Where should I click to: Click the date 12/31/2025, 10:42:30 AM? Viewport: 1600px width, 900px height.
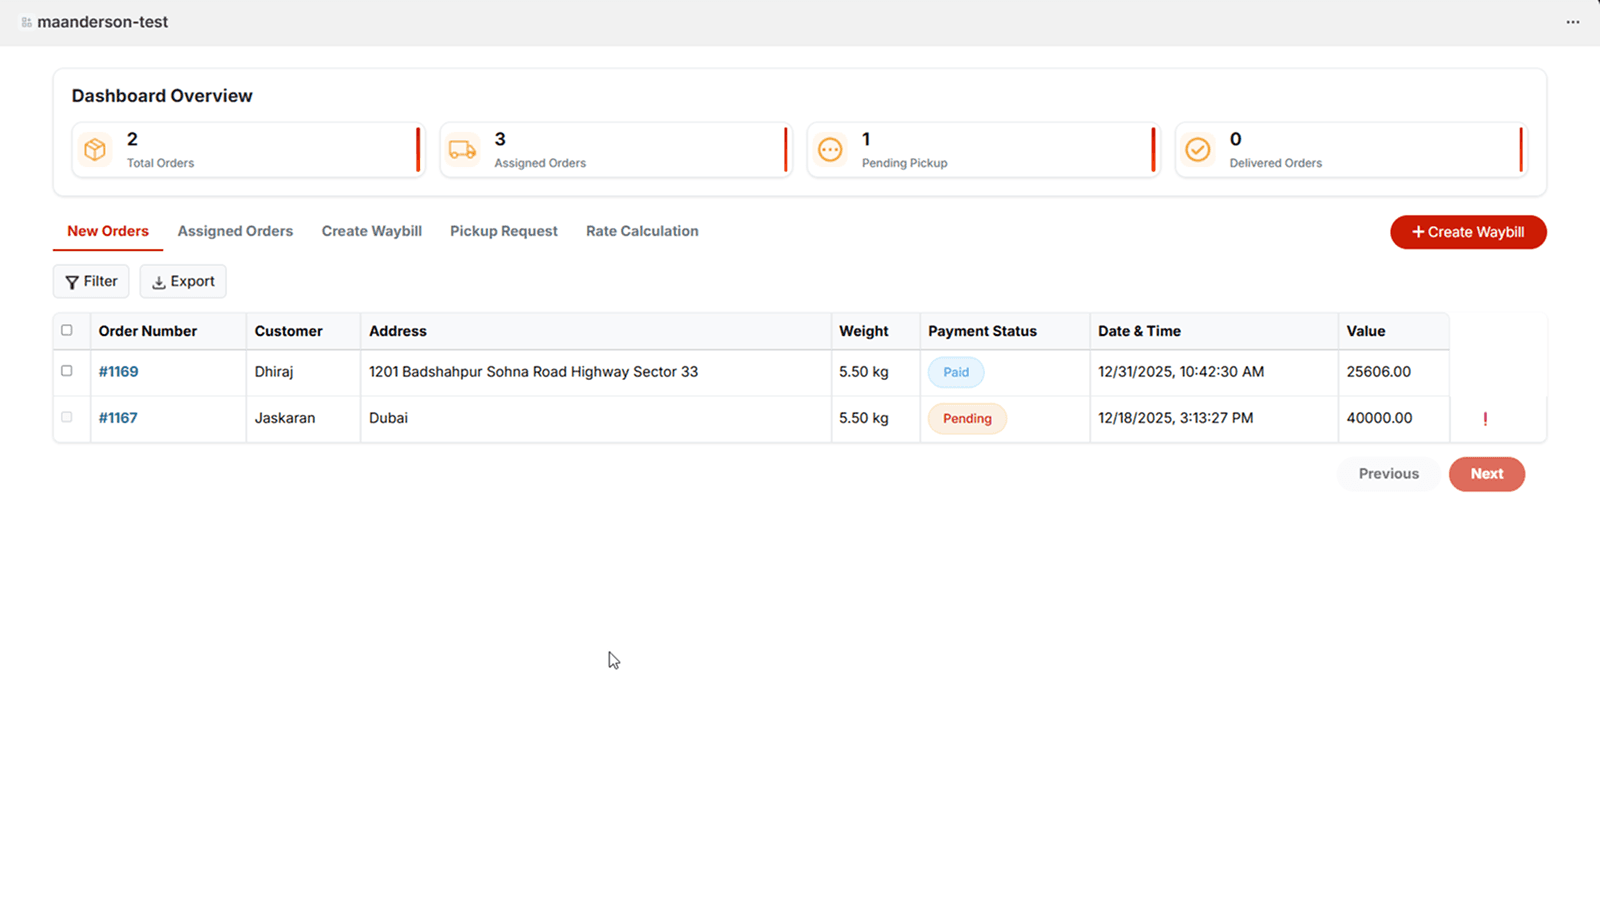click(1181, 371)
